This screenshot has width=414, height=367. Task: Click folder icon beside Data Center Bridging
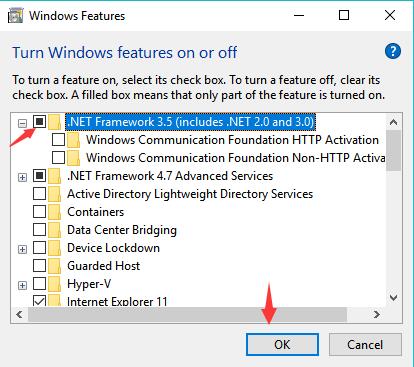click(x=54, y=230)
